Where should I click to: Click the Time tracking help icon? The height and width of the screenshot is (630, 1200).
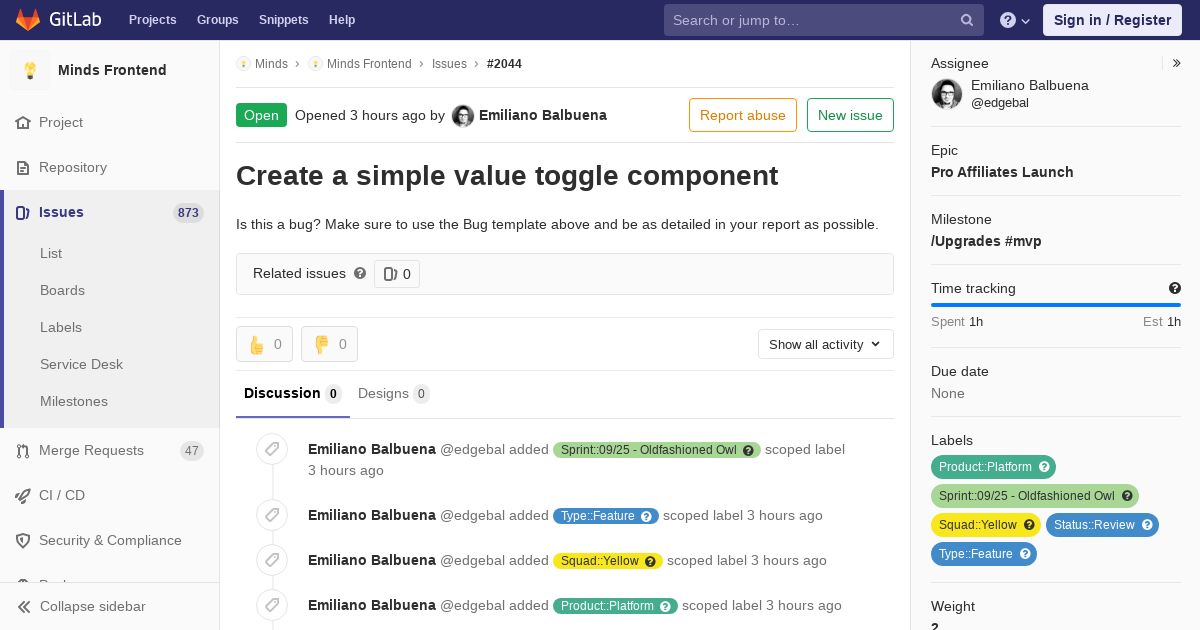(x=1175, y=288)
